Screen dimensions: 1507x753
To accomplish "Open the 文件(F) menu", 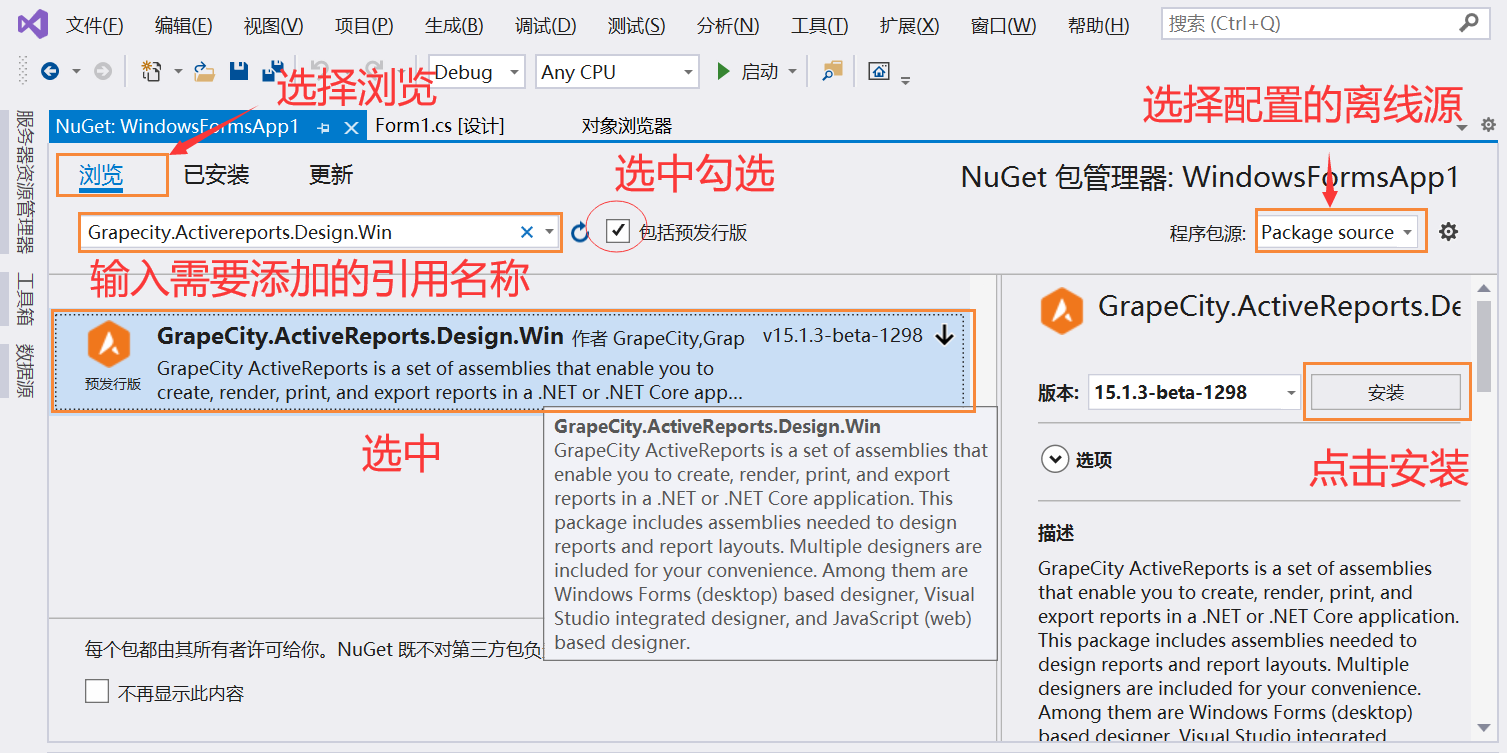I will click(x=95, y=25).
